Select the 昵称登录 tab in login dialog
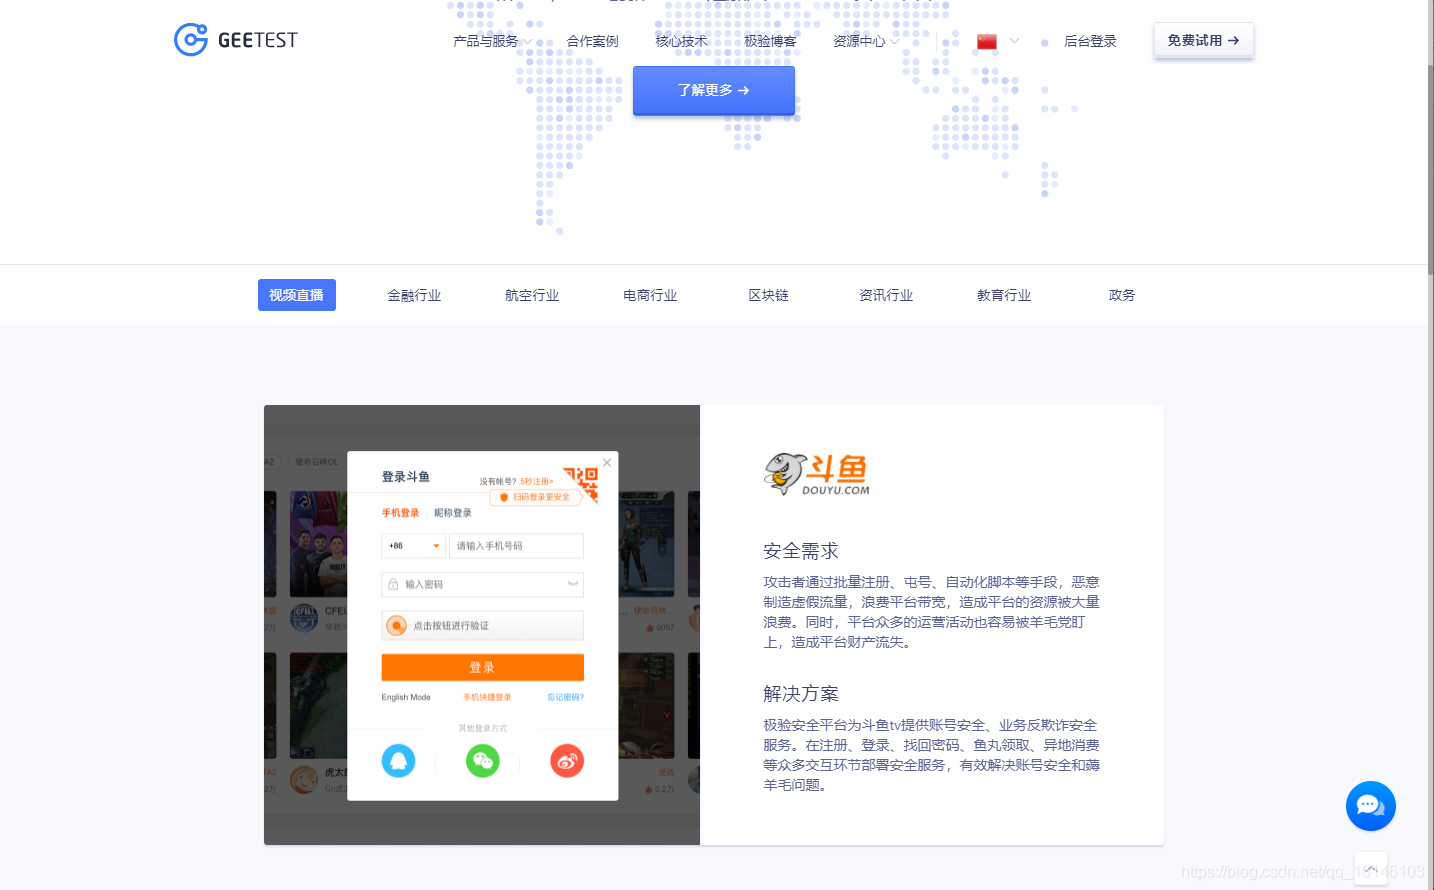 click(x=453, y=513)
